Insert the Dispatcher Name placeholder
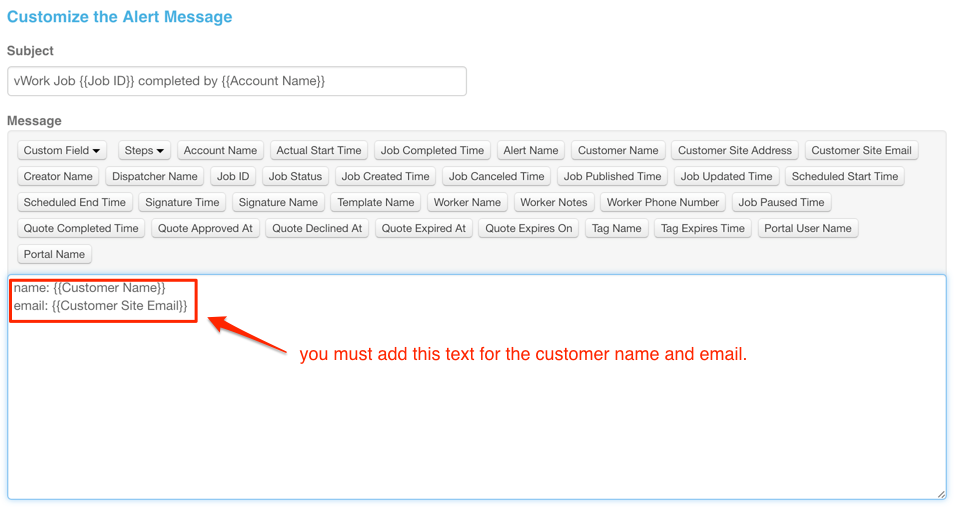The width and height of the screenshot is (956, 509). click(155, 177)
